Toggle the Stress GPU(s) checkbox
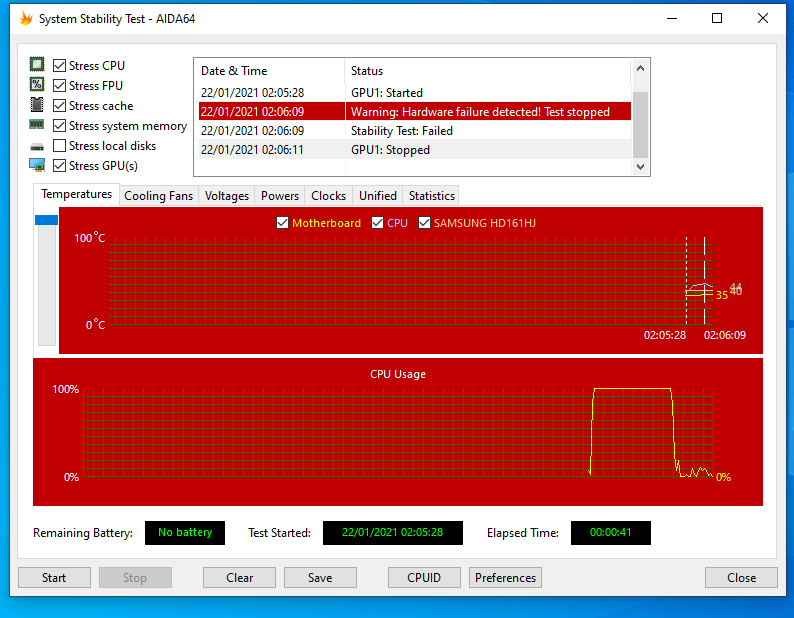 59,166
